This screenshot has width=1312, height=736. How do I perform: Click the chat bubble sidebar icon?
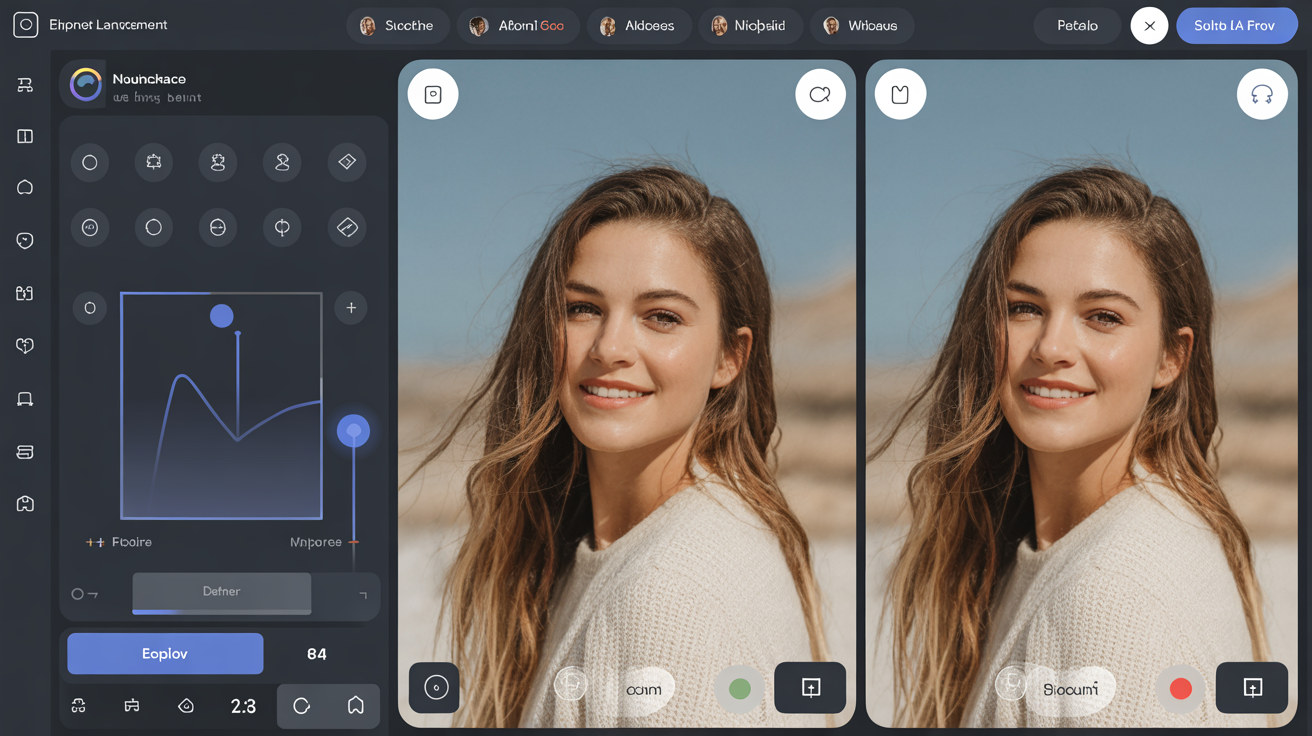pyautogui.click(x=25, y=188)
